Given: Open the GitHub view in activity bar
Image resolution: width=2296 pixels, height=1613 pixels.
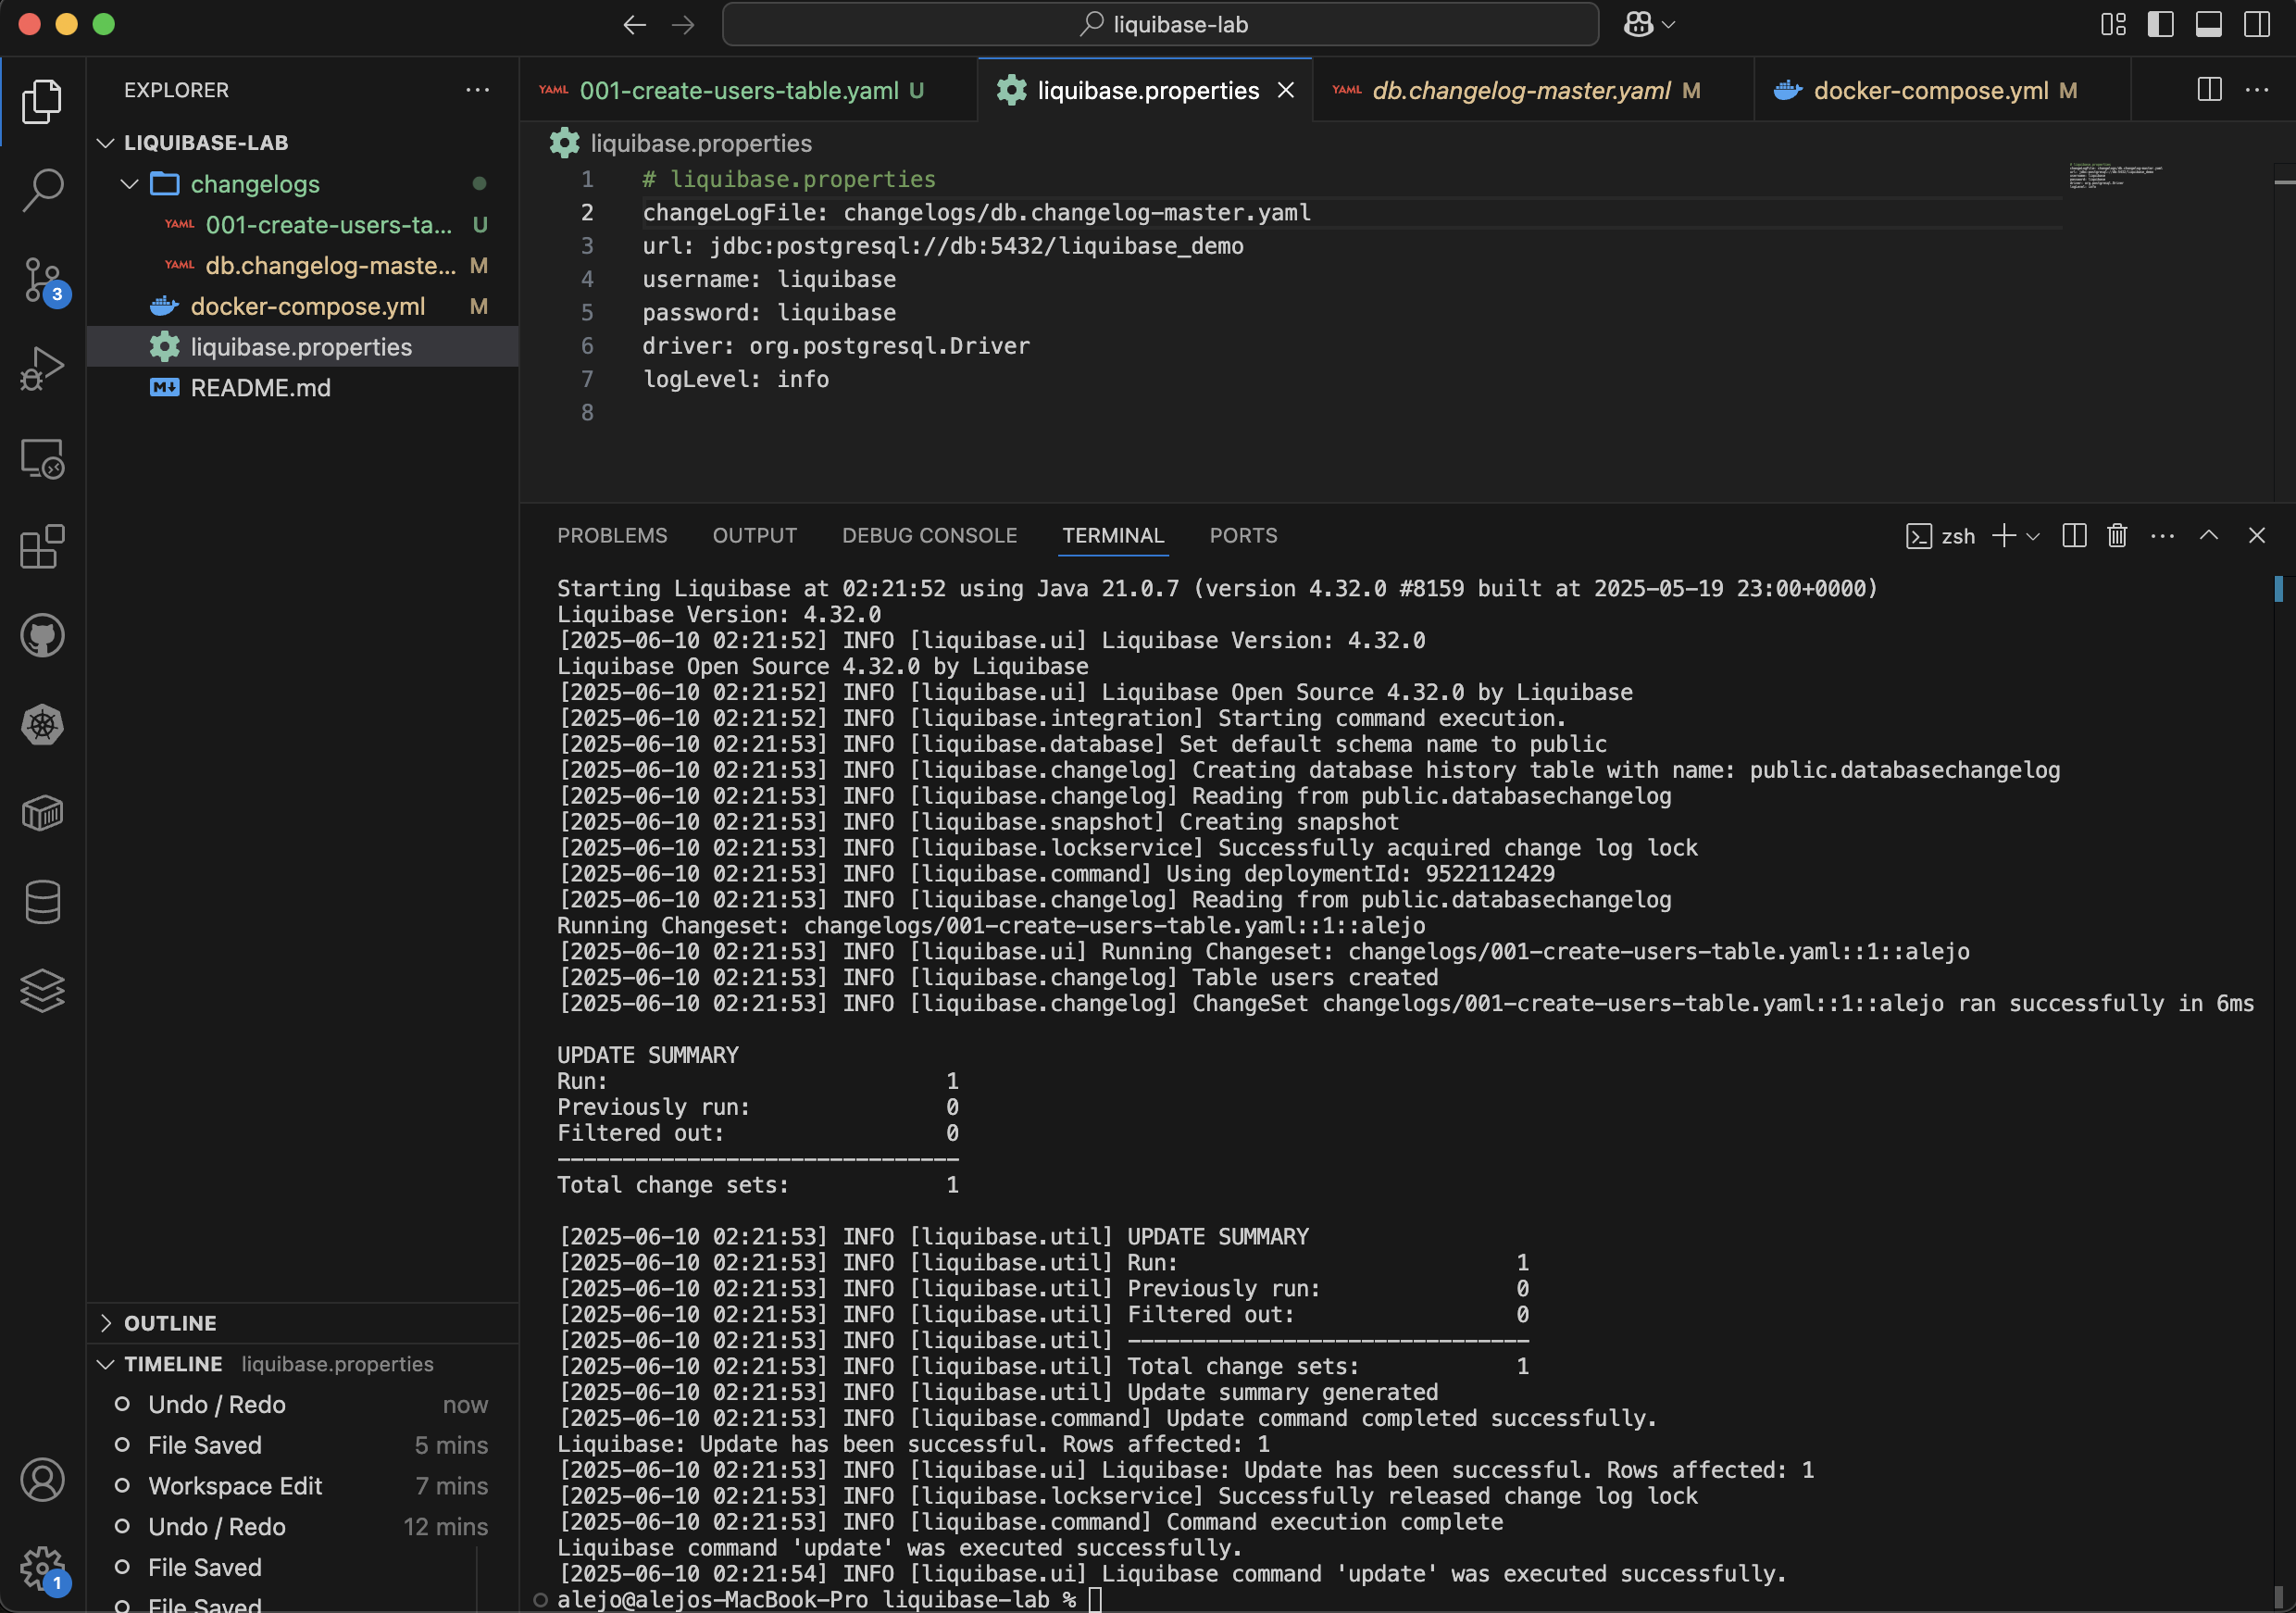Looking at the screenshot, I should point(42,636).
